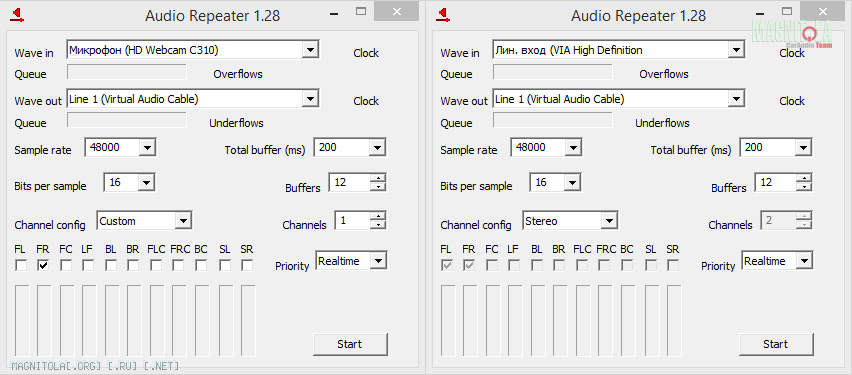
Task: Click the Underflows label in right window
Action: tap(662, 123)
